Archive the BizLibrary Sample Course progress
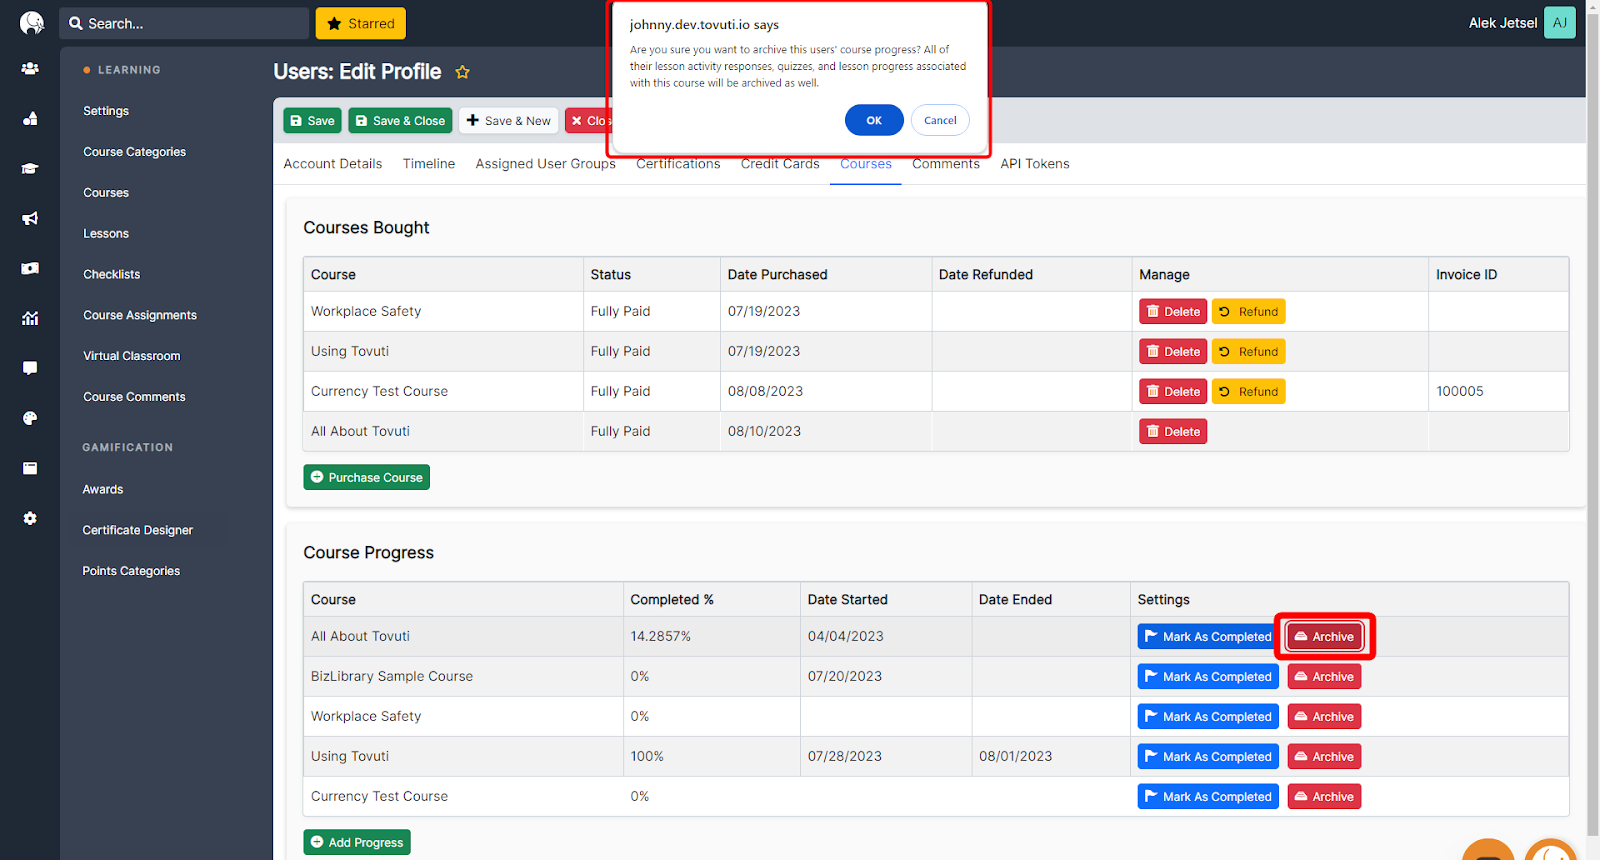The image size is (1600, 860). 1323,677
